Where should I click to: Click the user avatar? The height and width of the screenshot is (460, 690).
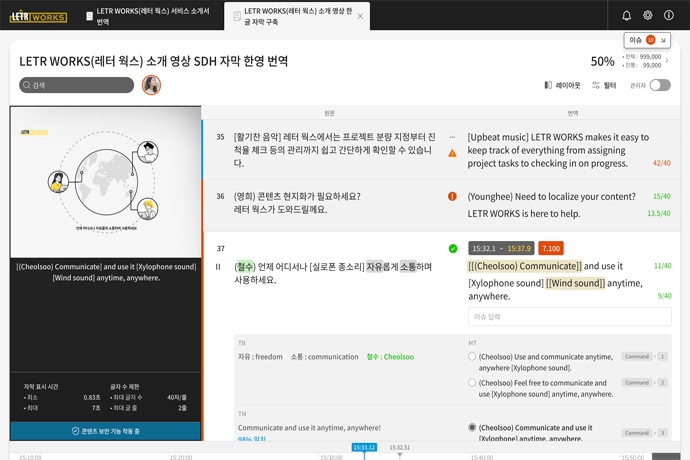(151, 85)
